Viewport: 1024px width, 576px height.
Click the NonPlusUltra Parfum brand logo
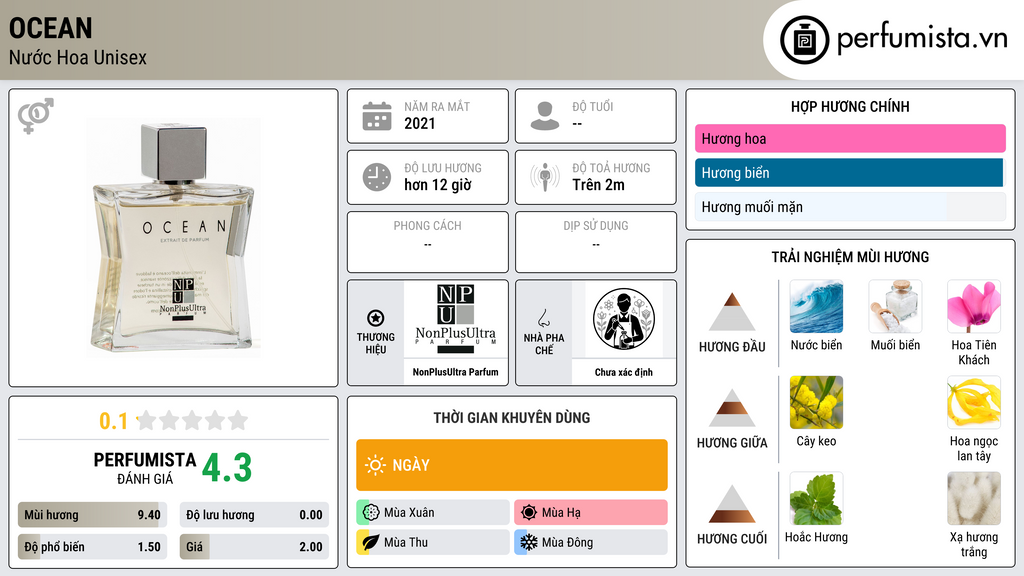click(x=455, y=319)
